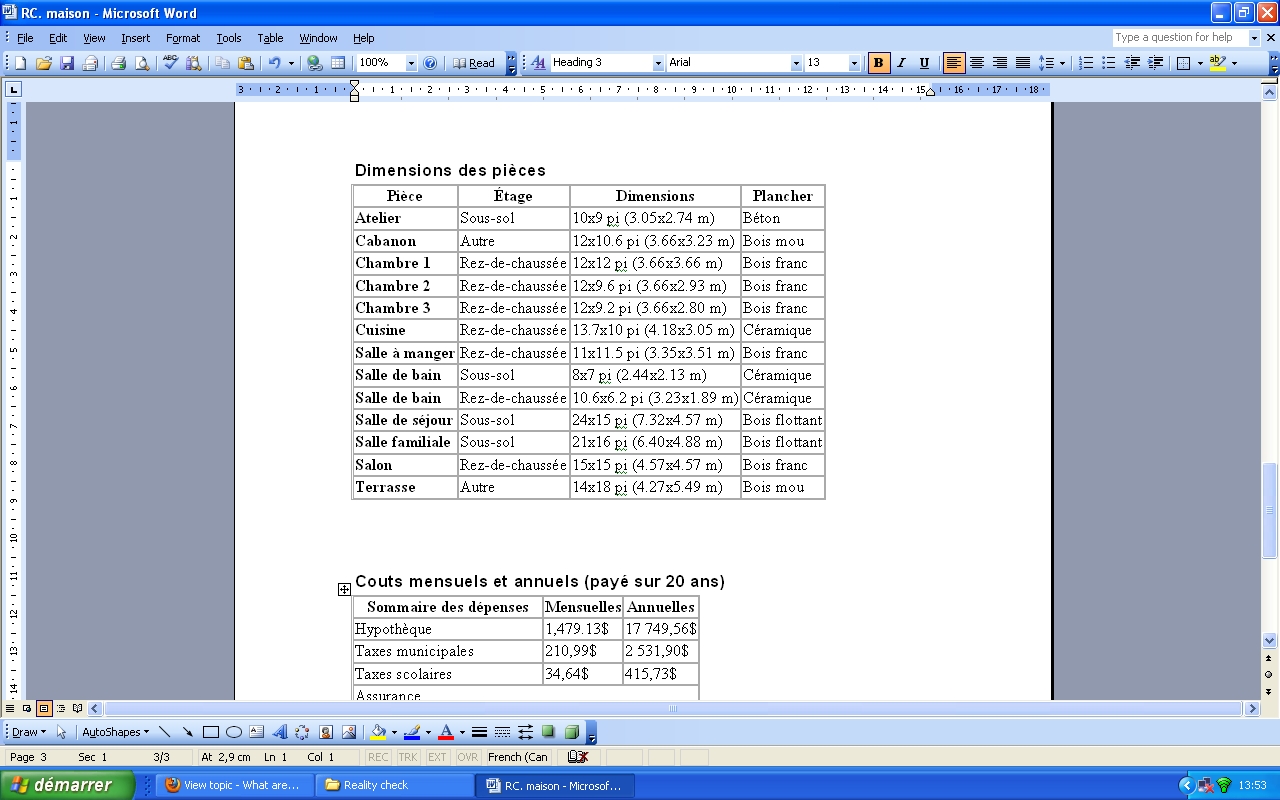Click the Insert WordArt icon
This screenshot has height=800, width=1280.
[280, 732]
